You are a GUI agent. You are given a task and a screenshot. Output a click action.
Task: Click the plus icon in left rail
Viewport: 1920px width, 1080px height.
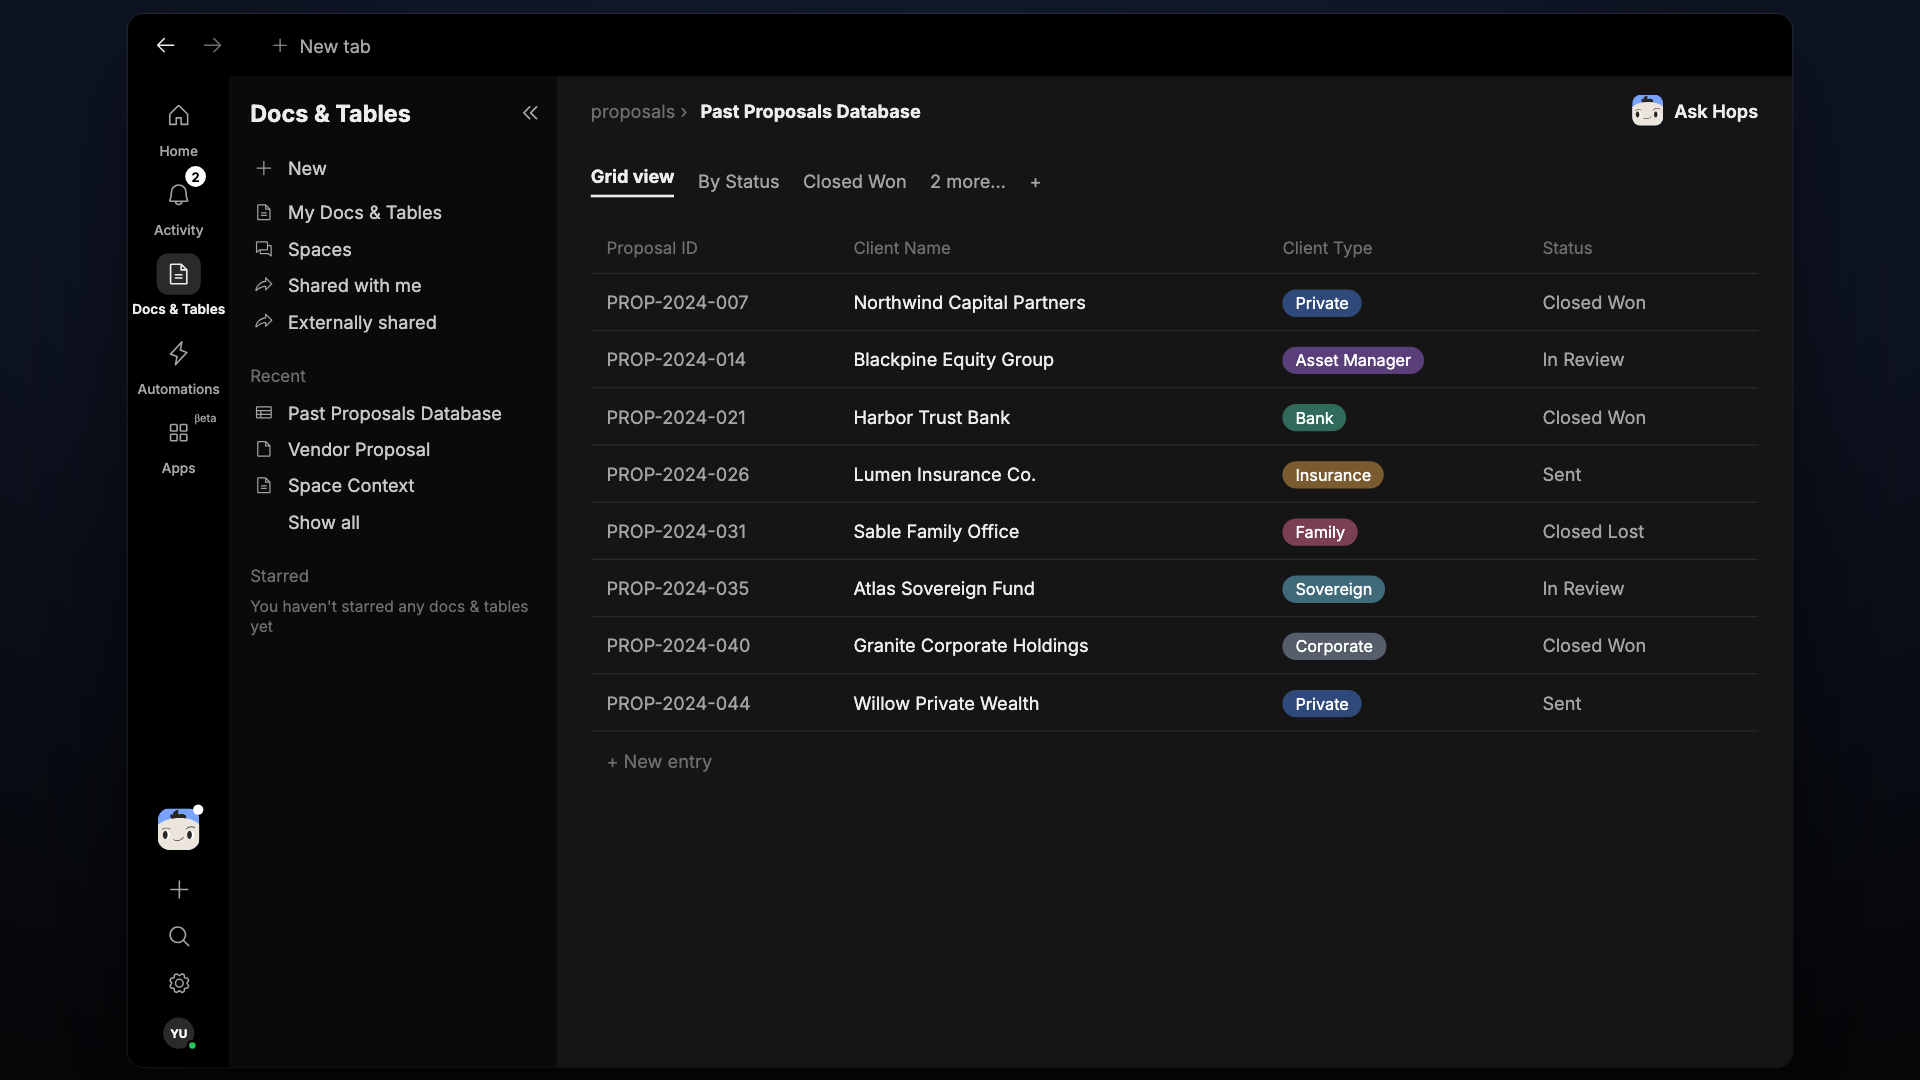click(x=179, y=889)
